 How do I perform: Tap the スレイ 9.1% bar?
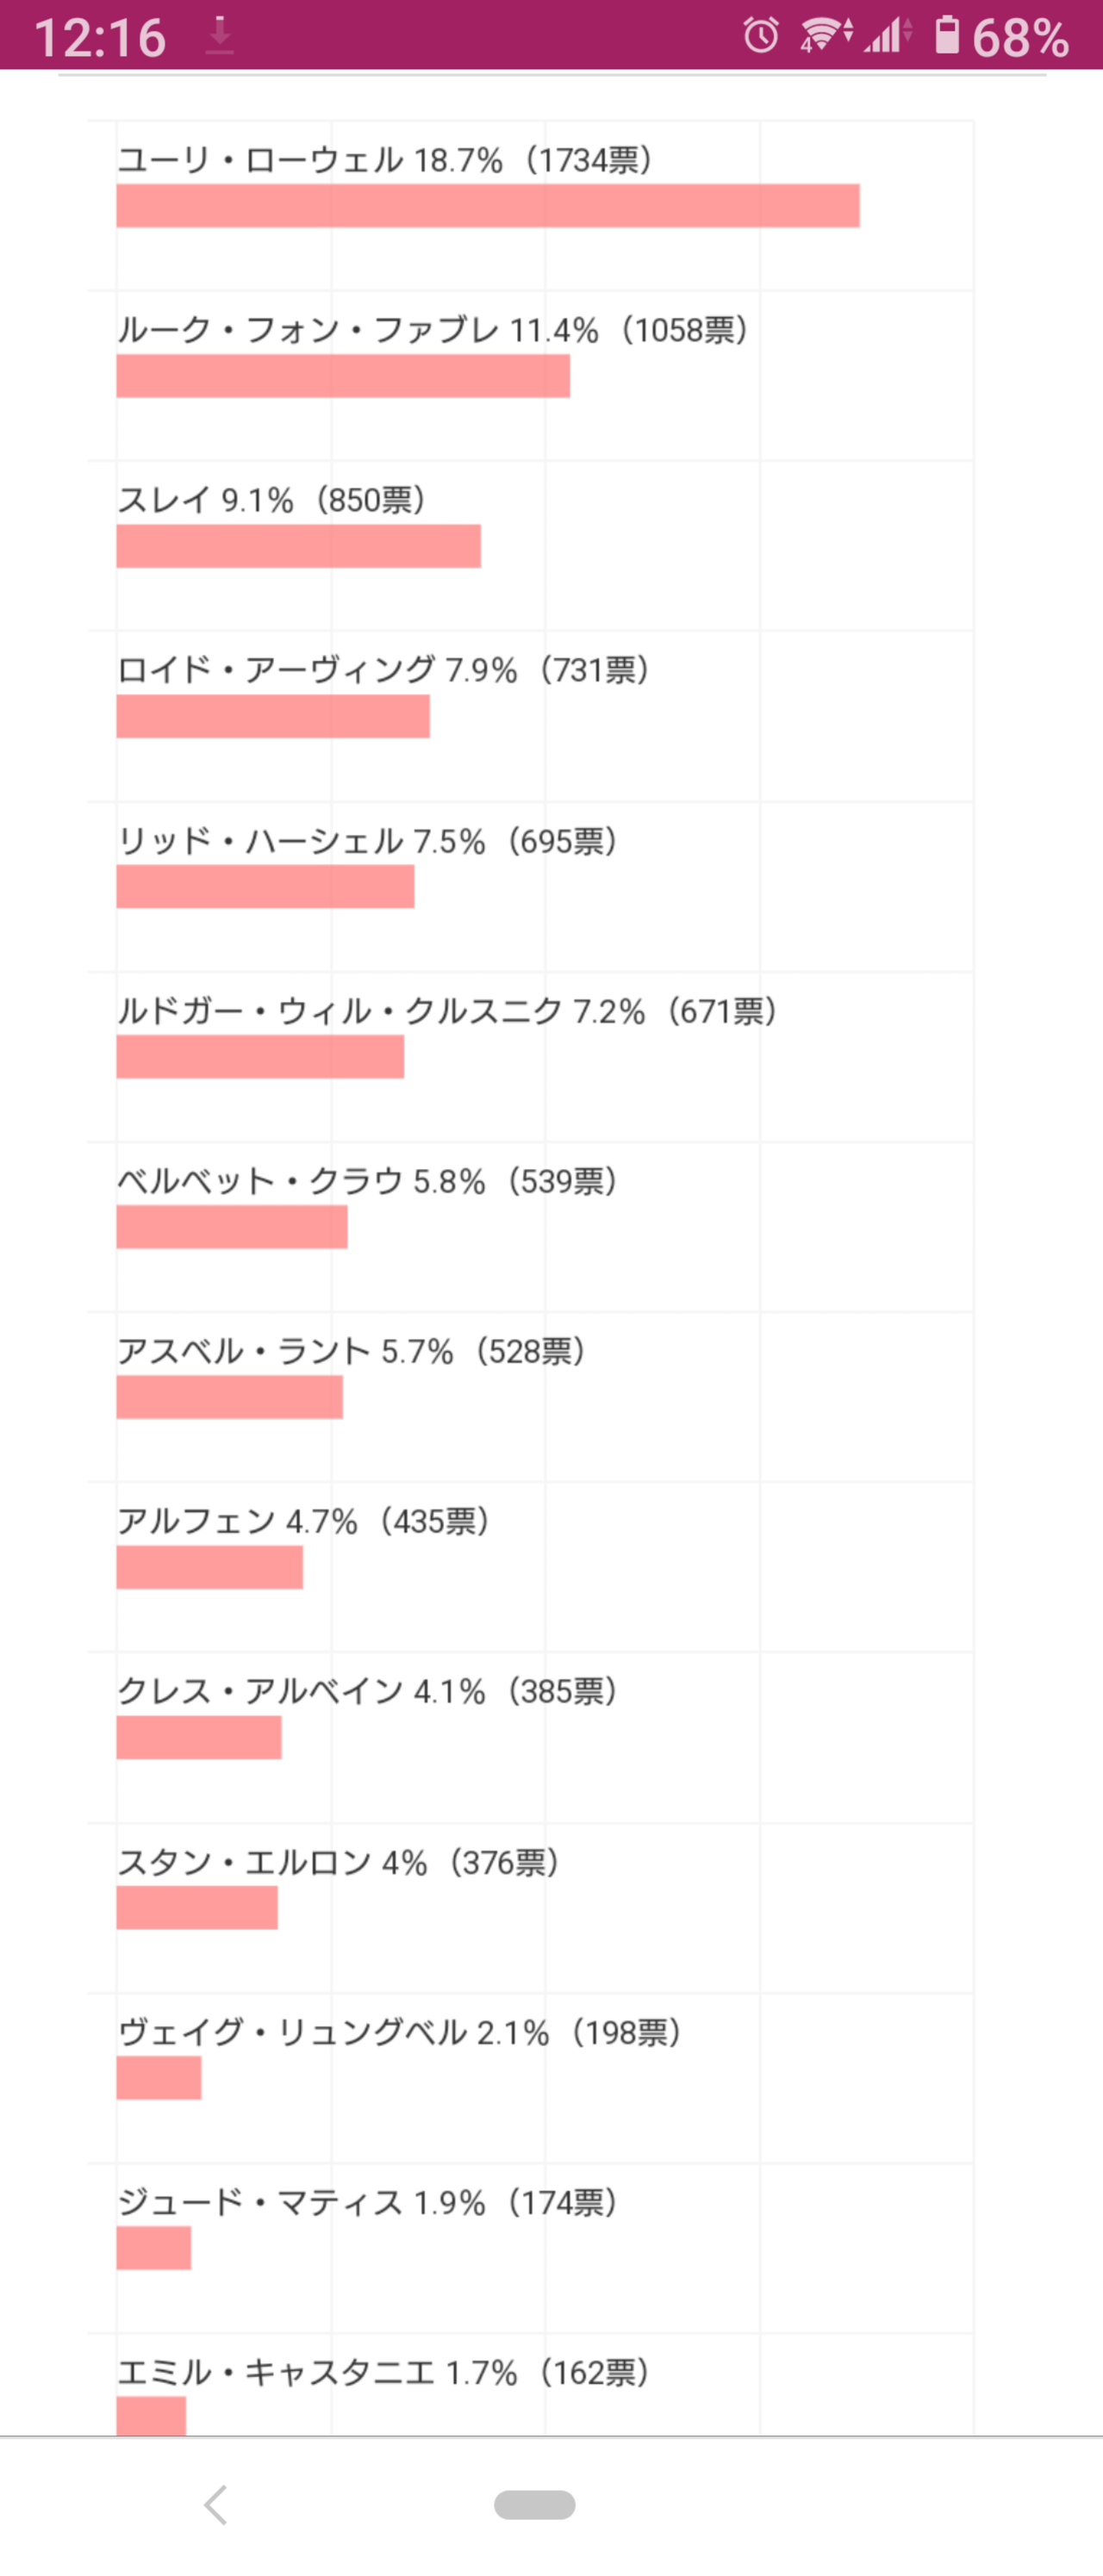298,546
